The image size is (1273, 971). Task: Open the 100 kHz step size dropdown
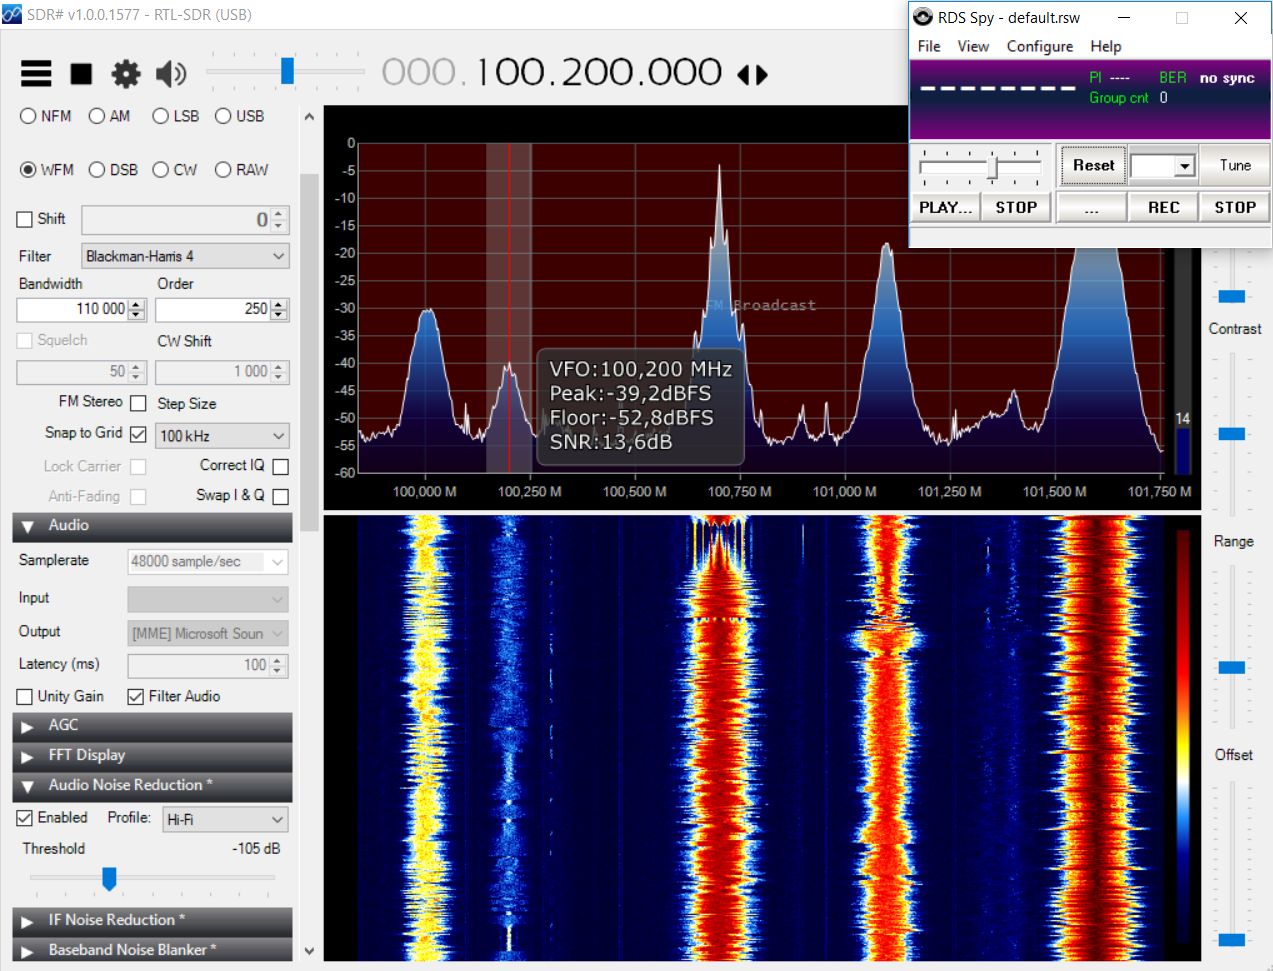point(223,436)
